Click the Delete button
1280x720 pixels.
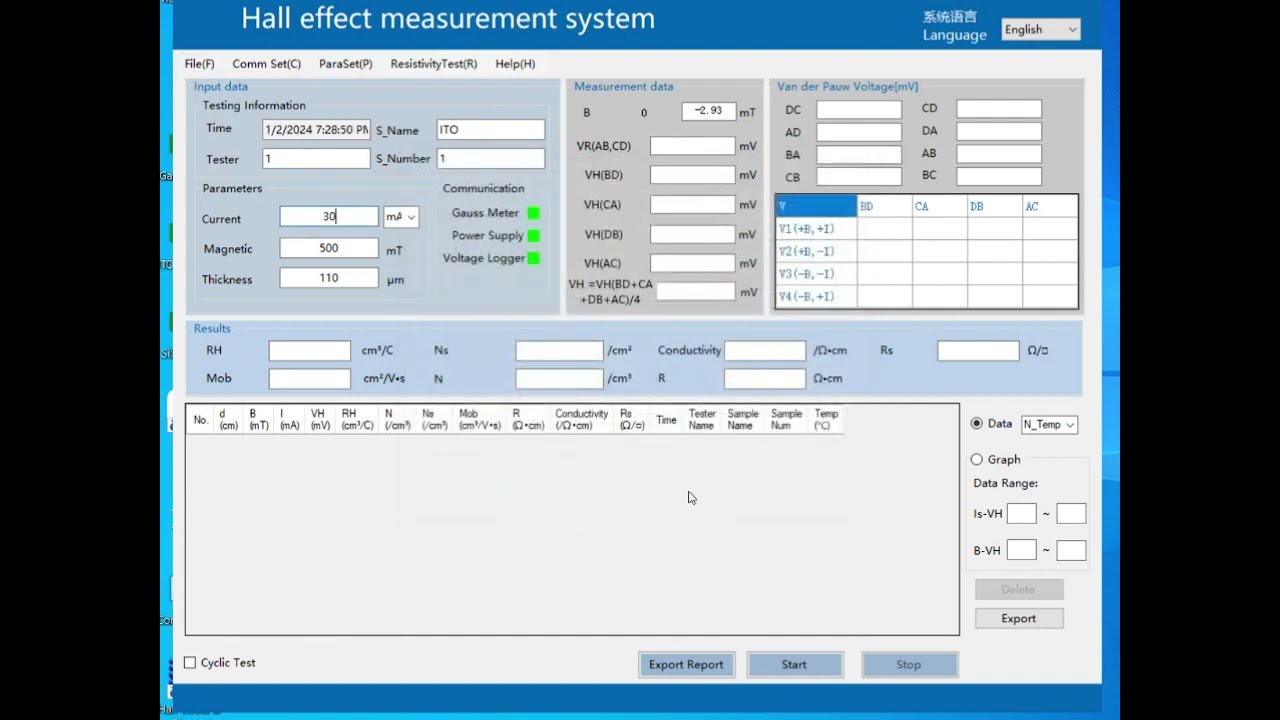(1019, 589)
